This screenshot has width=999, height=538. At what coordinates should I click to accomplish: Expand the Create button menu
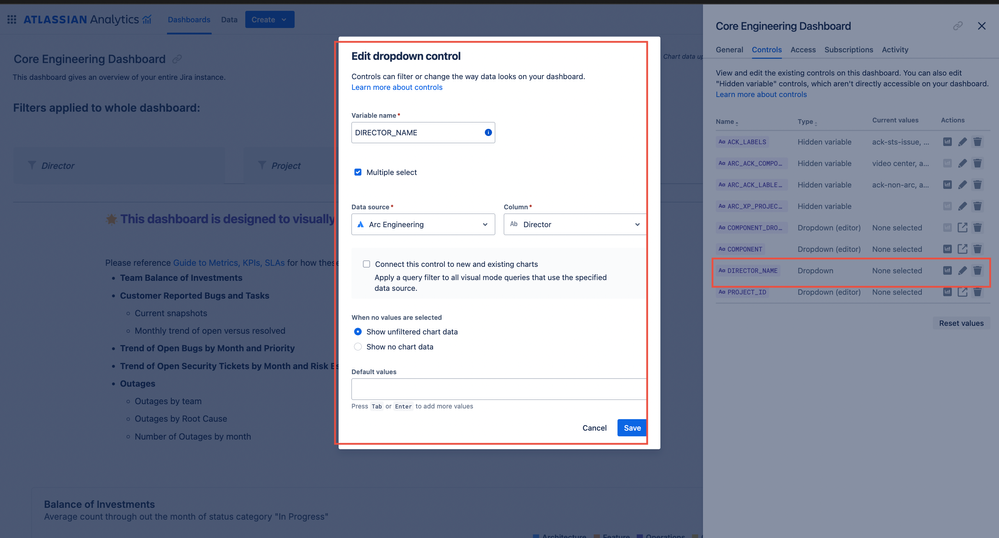coord(270,20)
